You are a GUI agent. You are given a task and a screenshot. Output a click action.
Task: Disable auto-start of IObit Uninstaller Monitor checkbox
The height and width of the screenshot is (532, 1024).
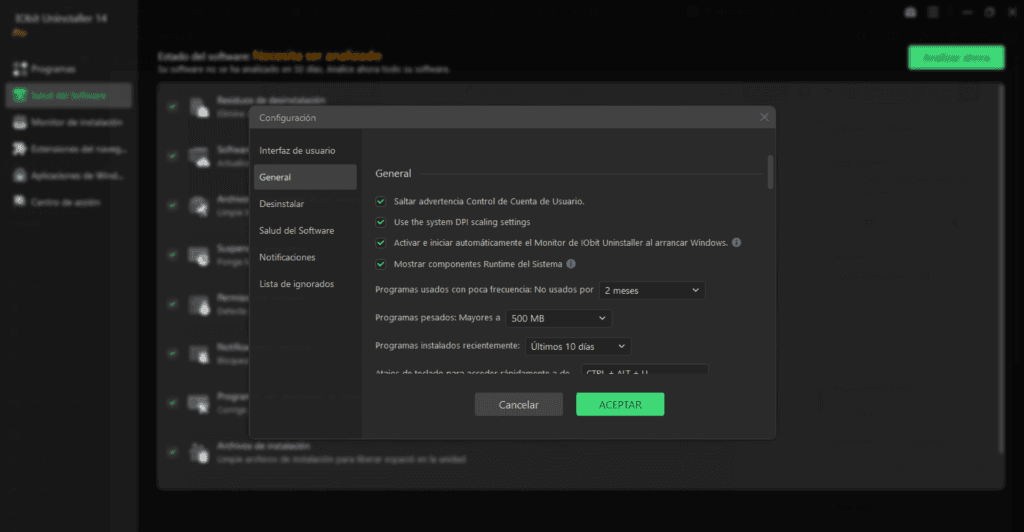click(x=381, y=243)
